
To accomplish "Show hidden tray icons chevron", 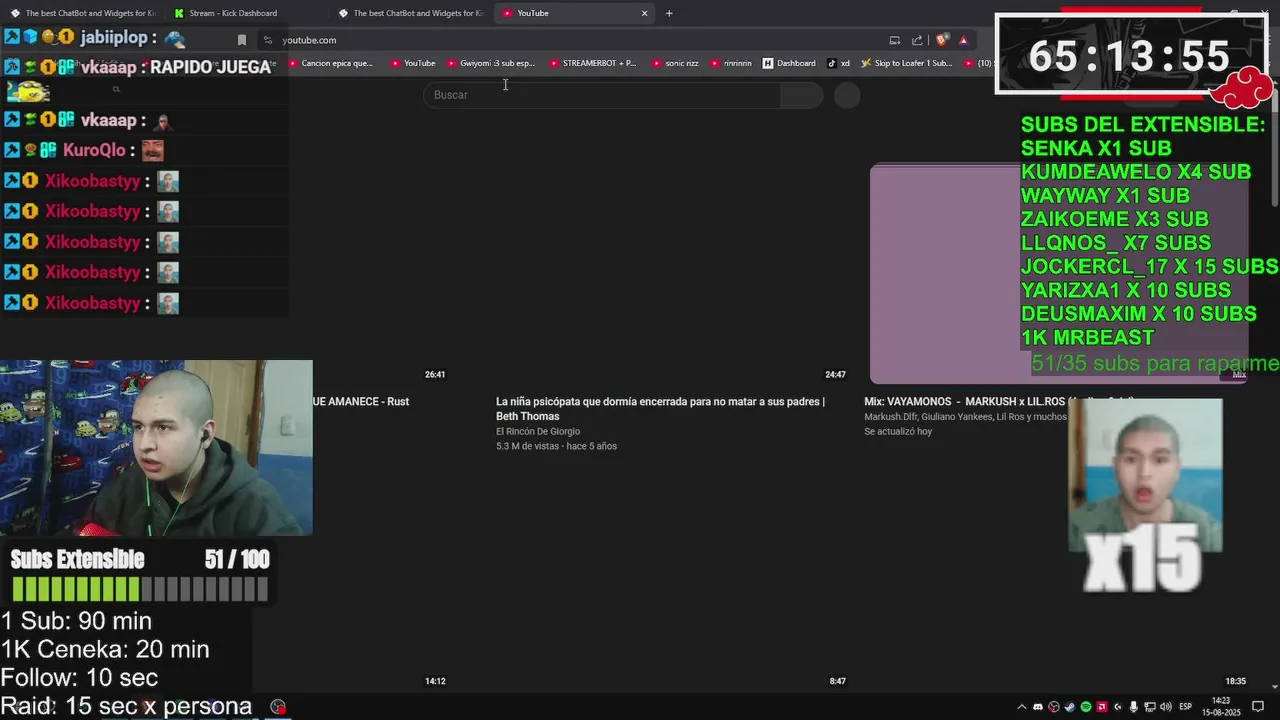I will (x=1022, y=707).
